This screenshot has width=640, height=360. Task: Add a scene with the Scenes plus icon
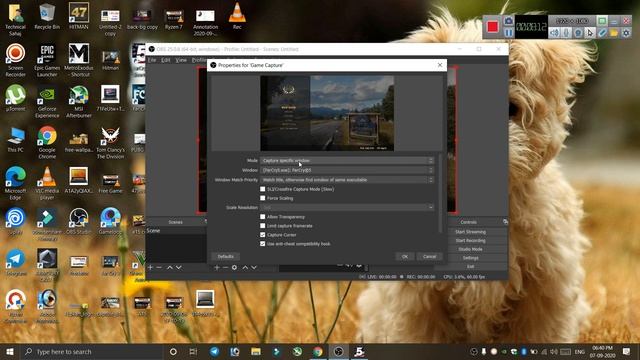(150, 267)
